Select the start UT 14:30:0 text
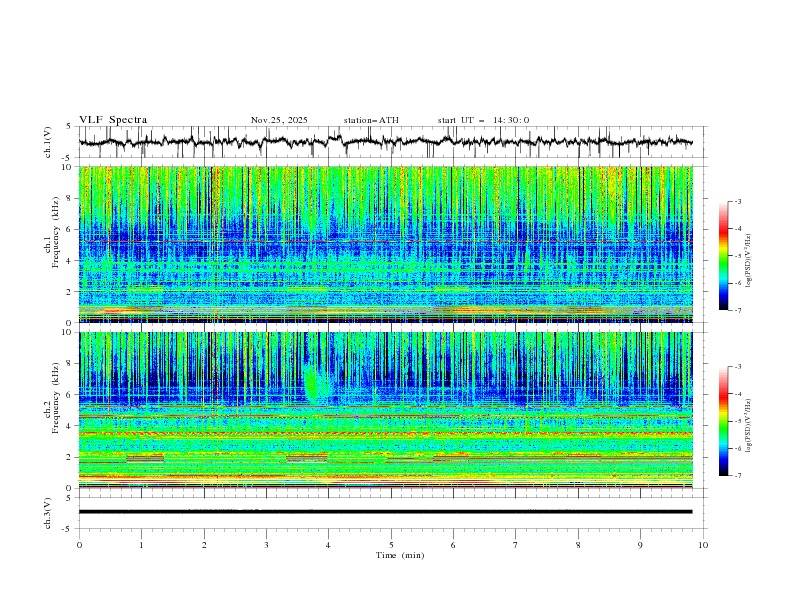Image resolution: width=792 pixels, height=612 pixels. click(483, 120)
